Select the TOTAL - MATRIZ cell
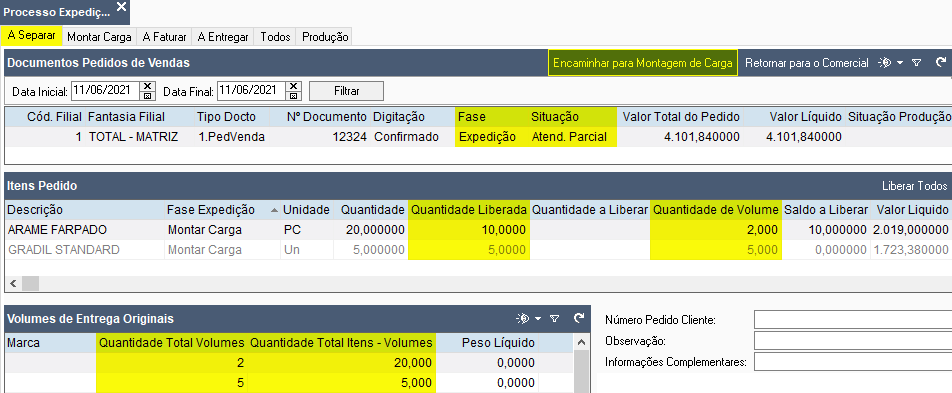Viewport: 952px width, 393px height. click(x=140, y=137)
